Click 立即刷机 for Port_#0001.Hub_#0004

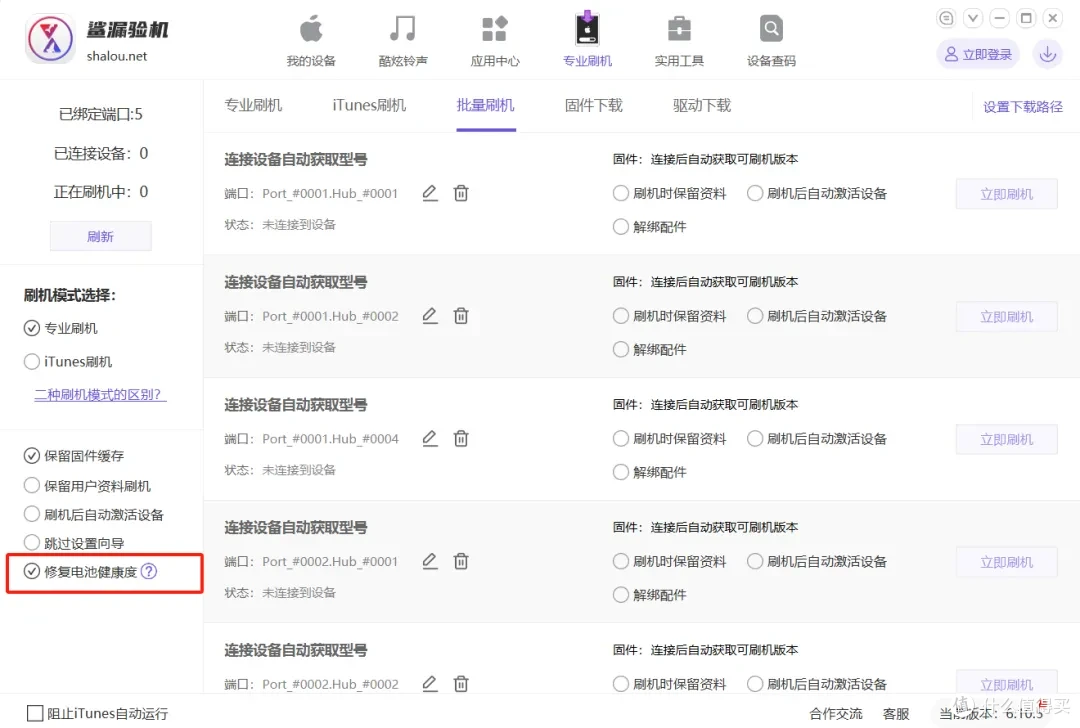coord(1006,439)
